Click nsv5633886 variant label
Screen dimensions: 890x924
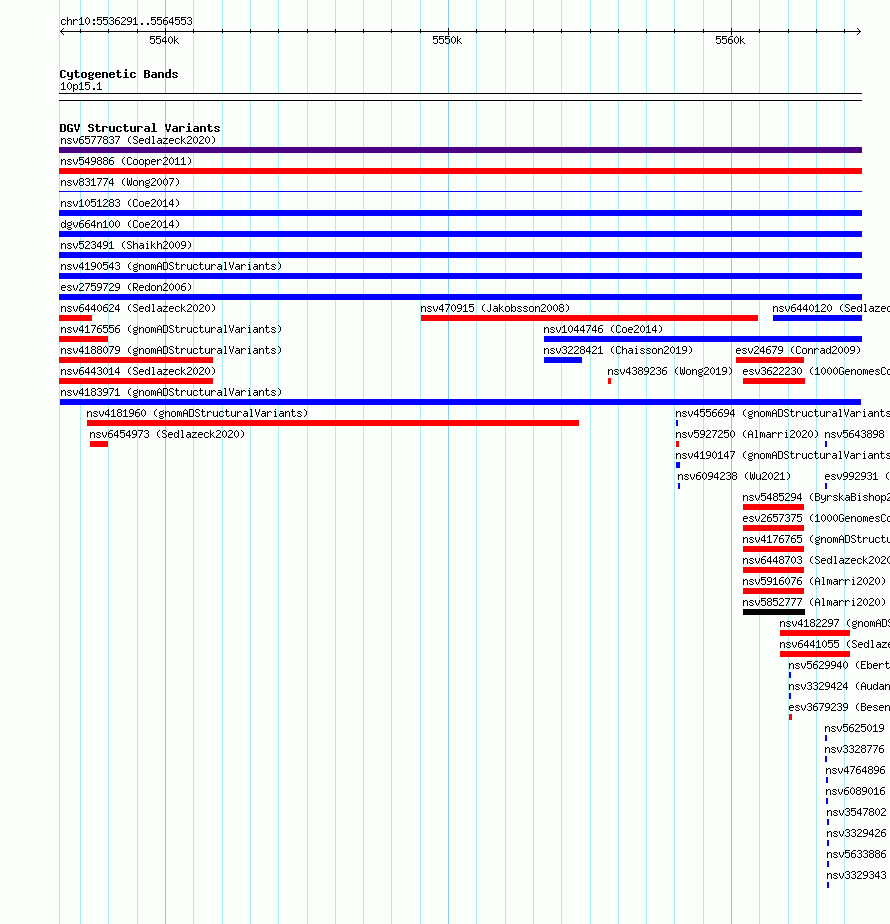[856, 854]
